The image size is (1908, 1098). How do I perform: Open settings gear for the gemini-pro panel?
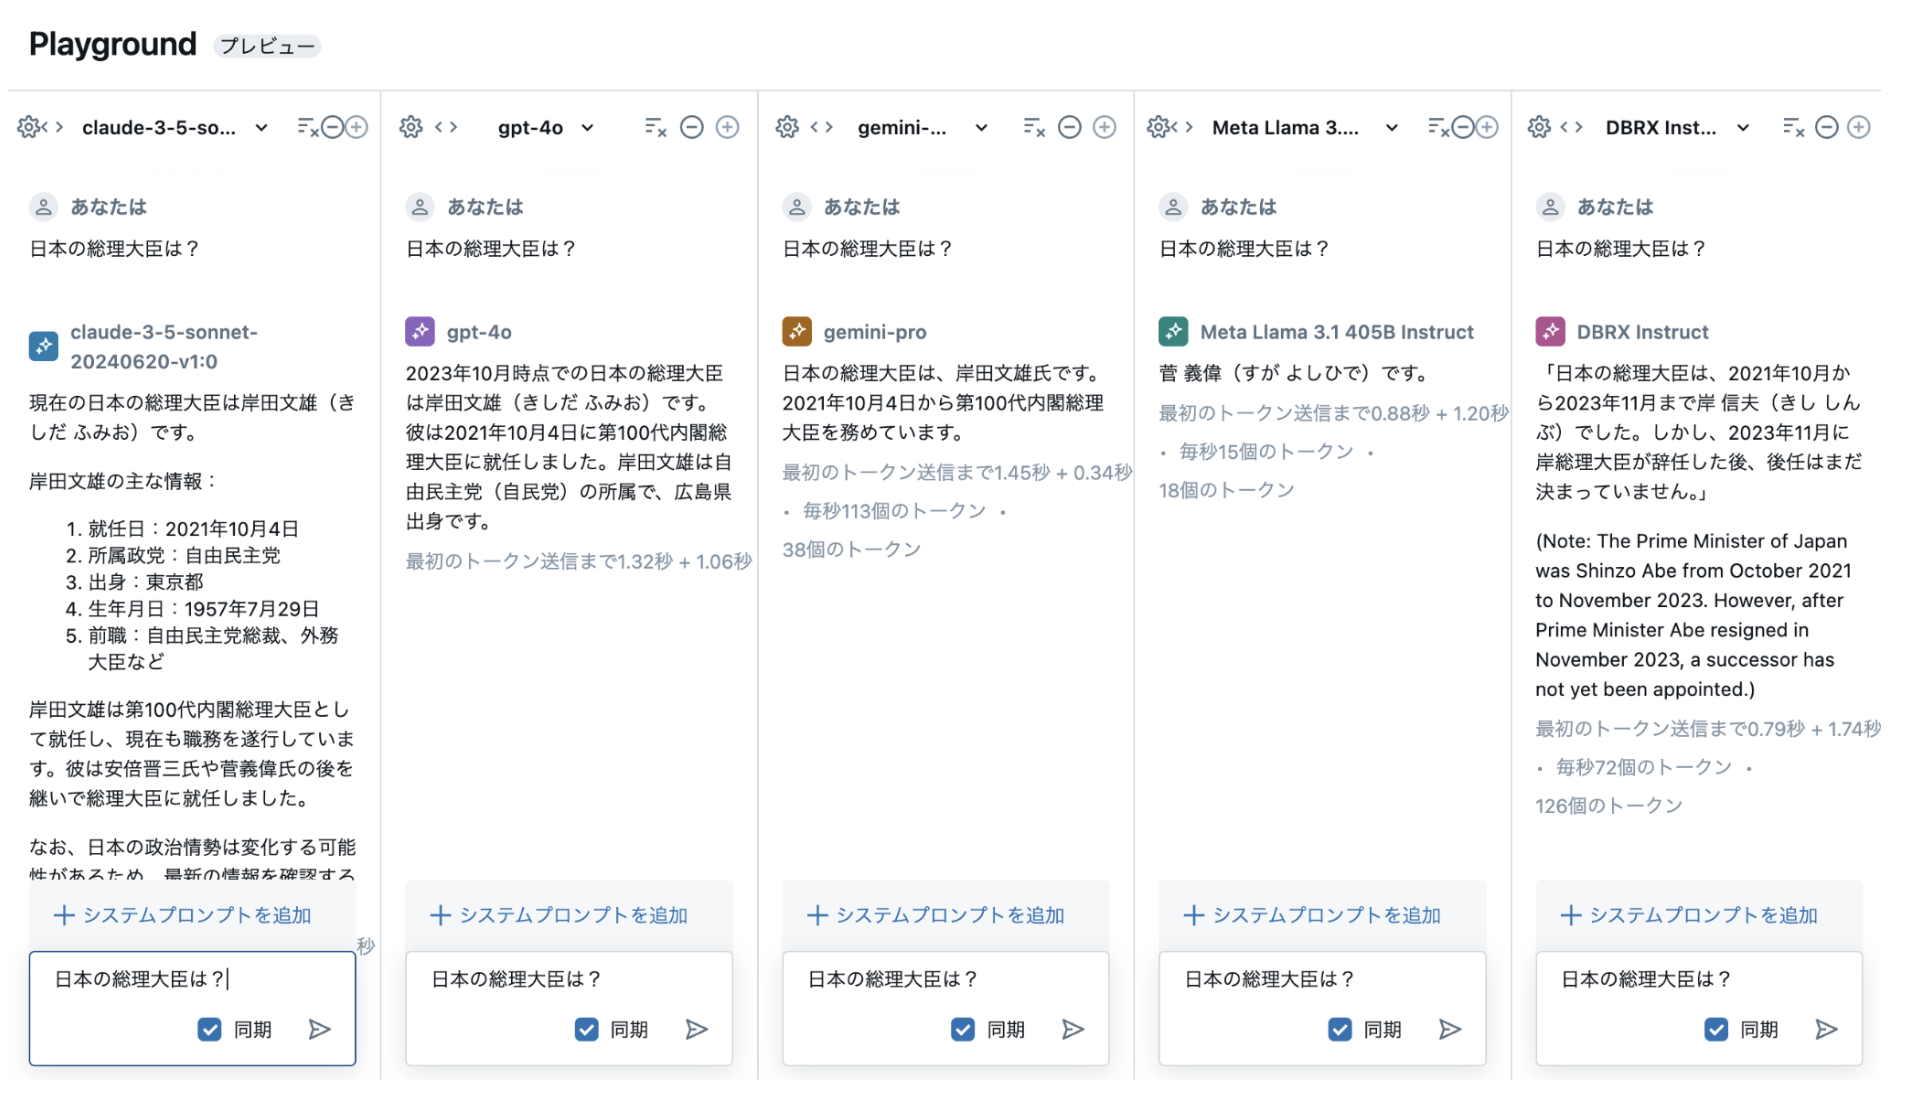[788, 127]
